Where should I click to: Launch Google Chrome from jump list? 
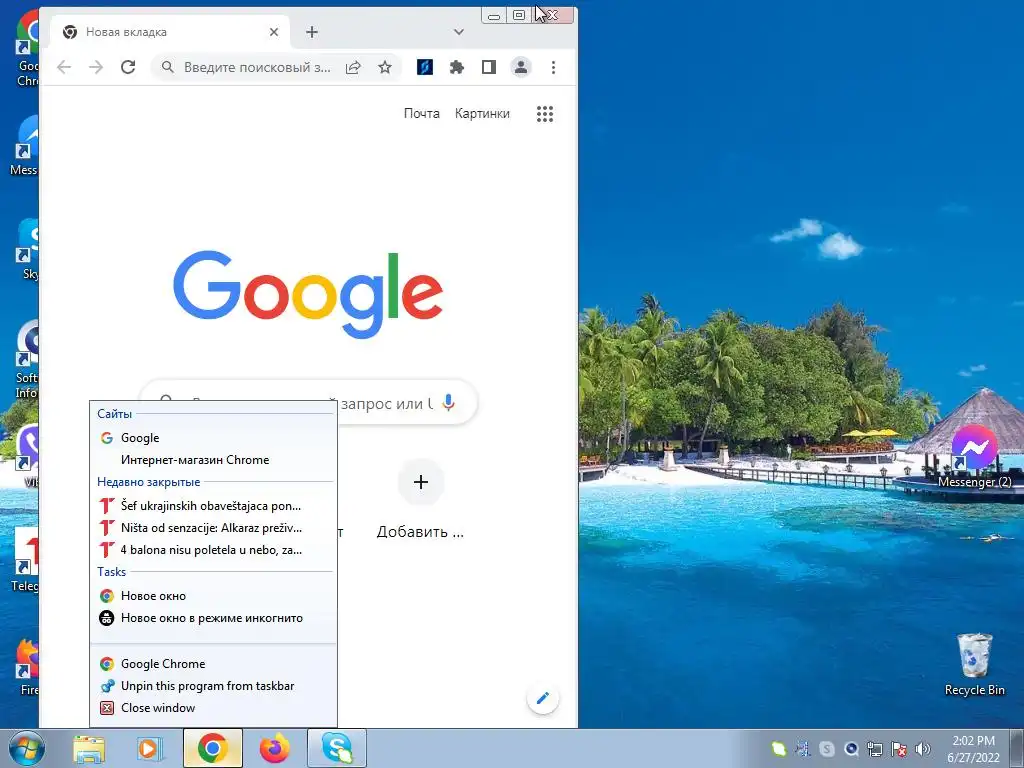coord(214,664)
